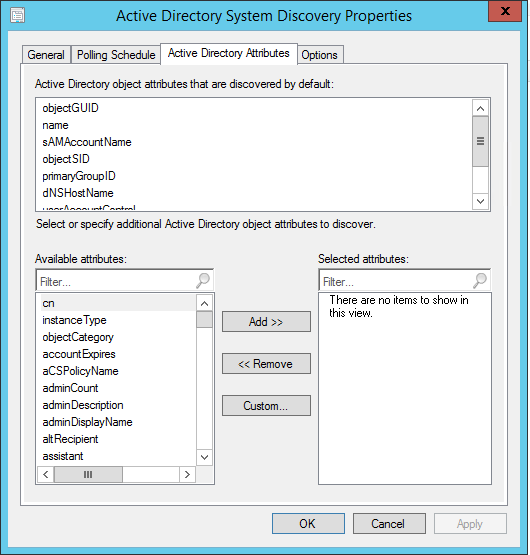Dismiss dialog with Cancel button
The width and height of the screenshot is (530, 555).
389,523
